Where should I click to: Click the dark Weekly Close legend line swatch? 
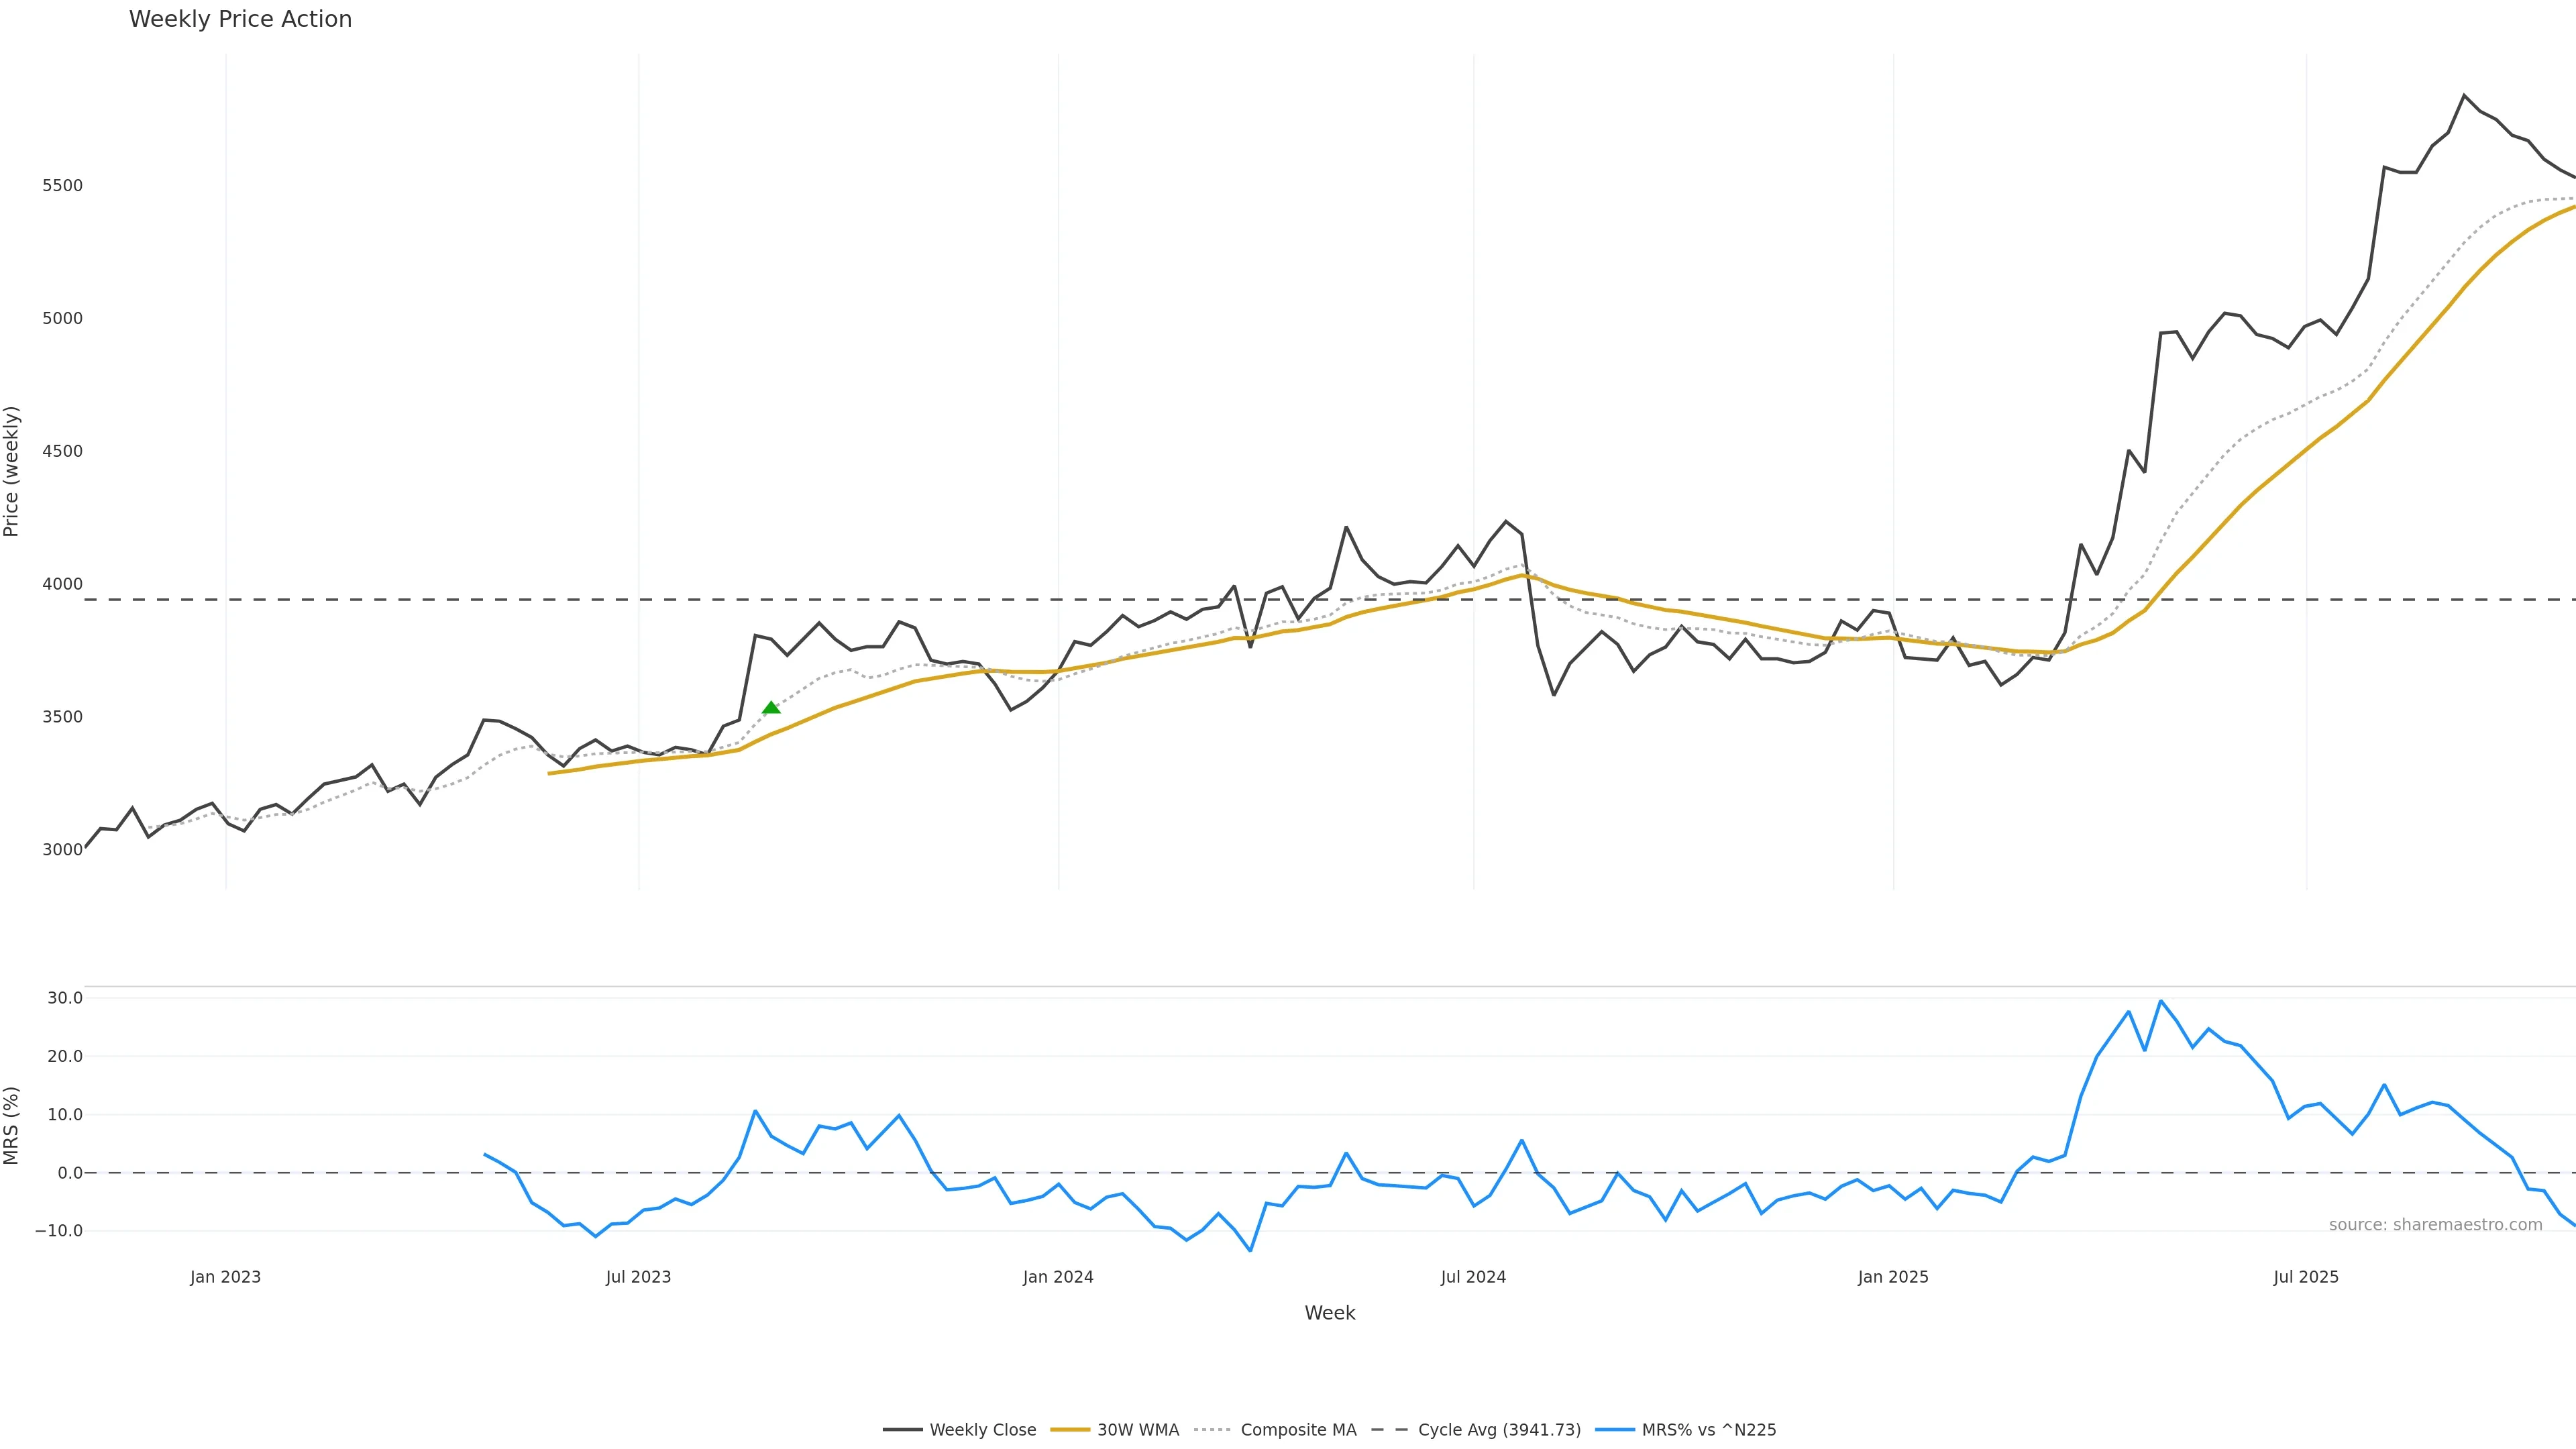coord(902,1430)
